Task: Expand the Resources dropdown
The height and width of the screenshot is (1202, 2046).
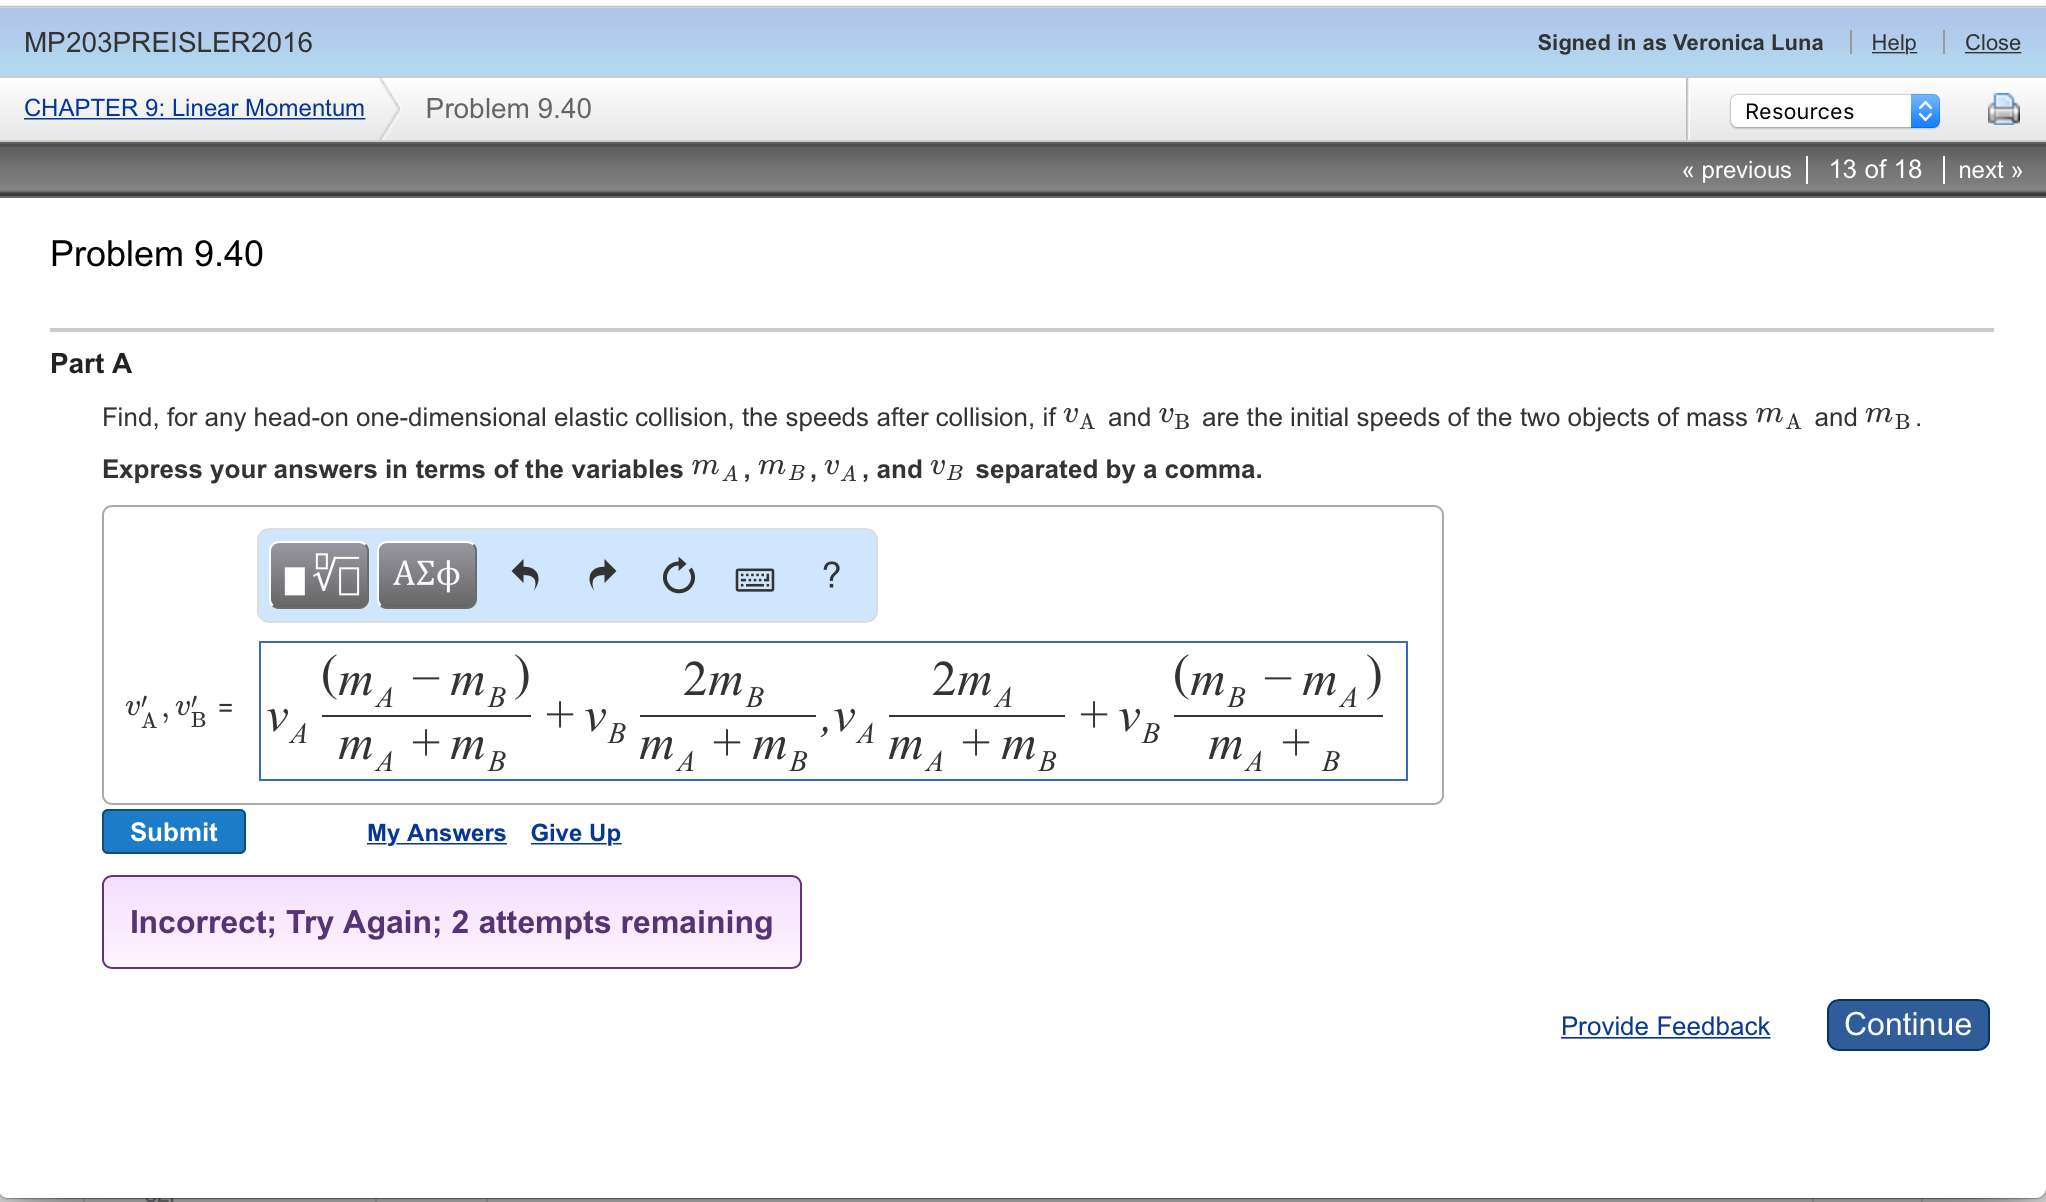Action: (x=1834, y=111)
